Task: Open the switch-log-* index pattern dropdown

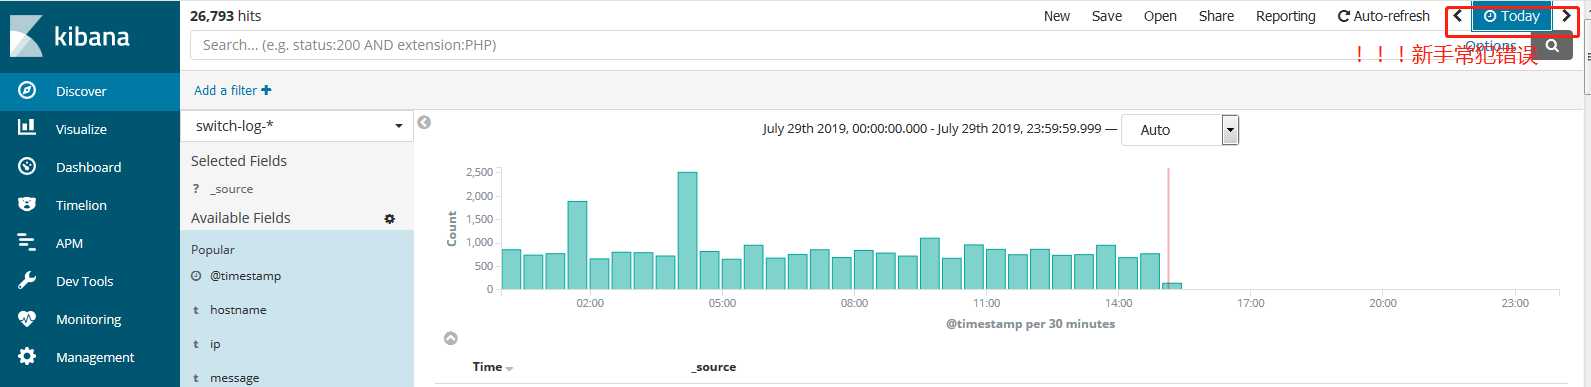Action: point(297,126)
